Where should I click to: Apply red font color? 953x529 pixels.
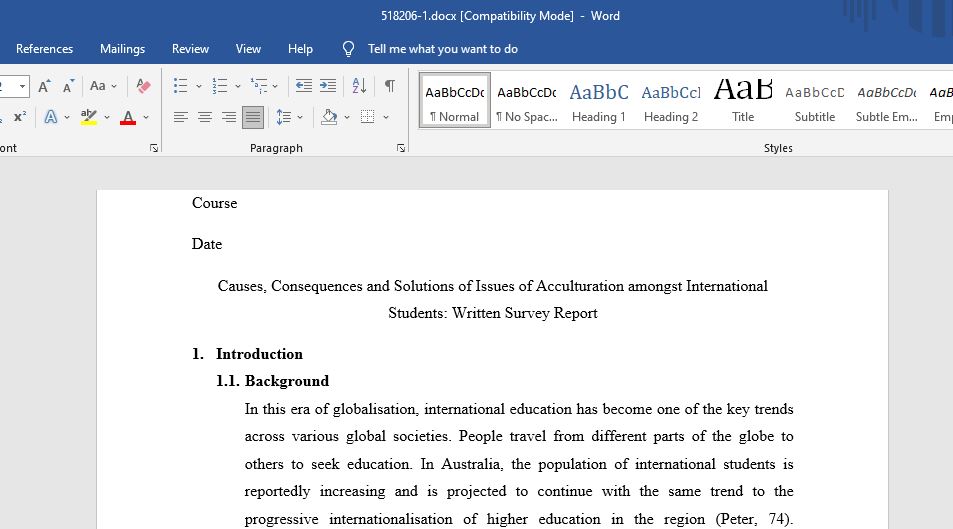[x=128, y=117]
